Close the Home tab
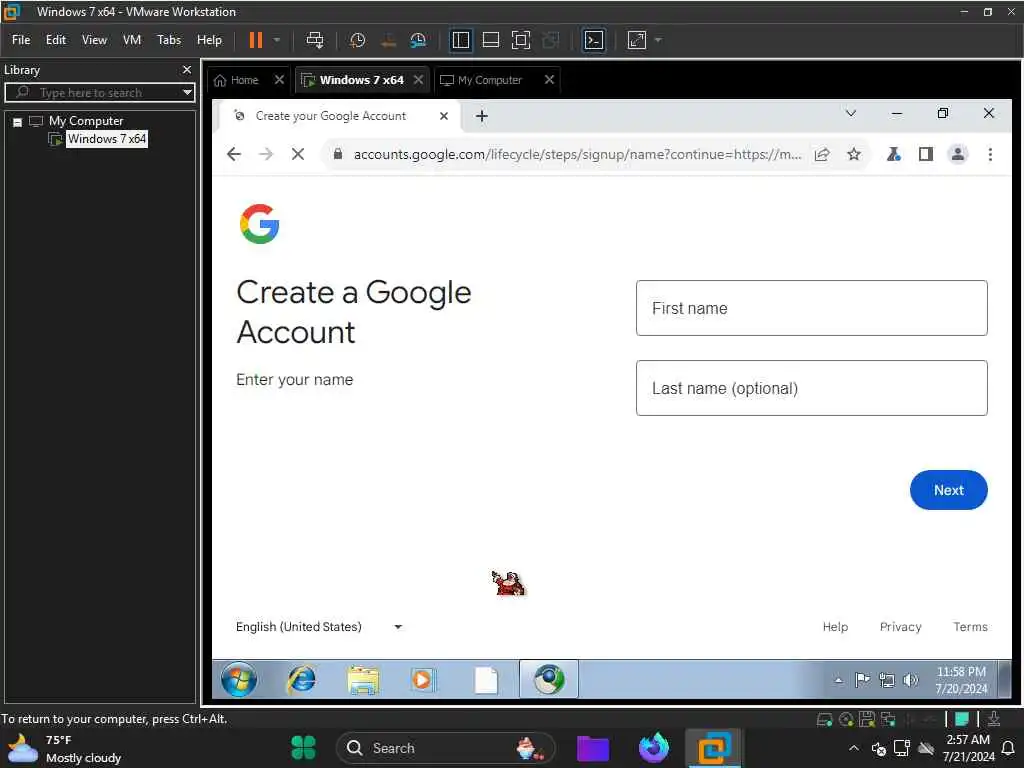 [280, 79]
